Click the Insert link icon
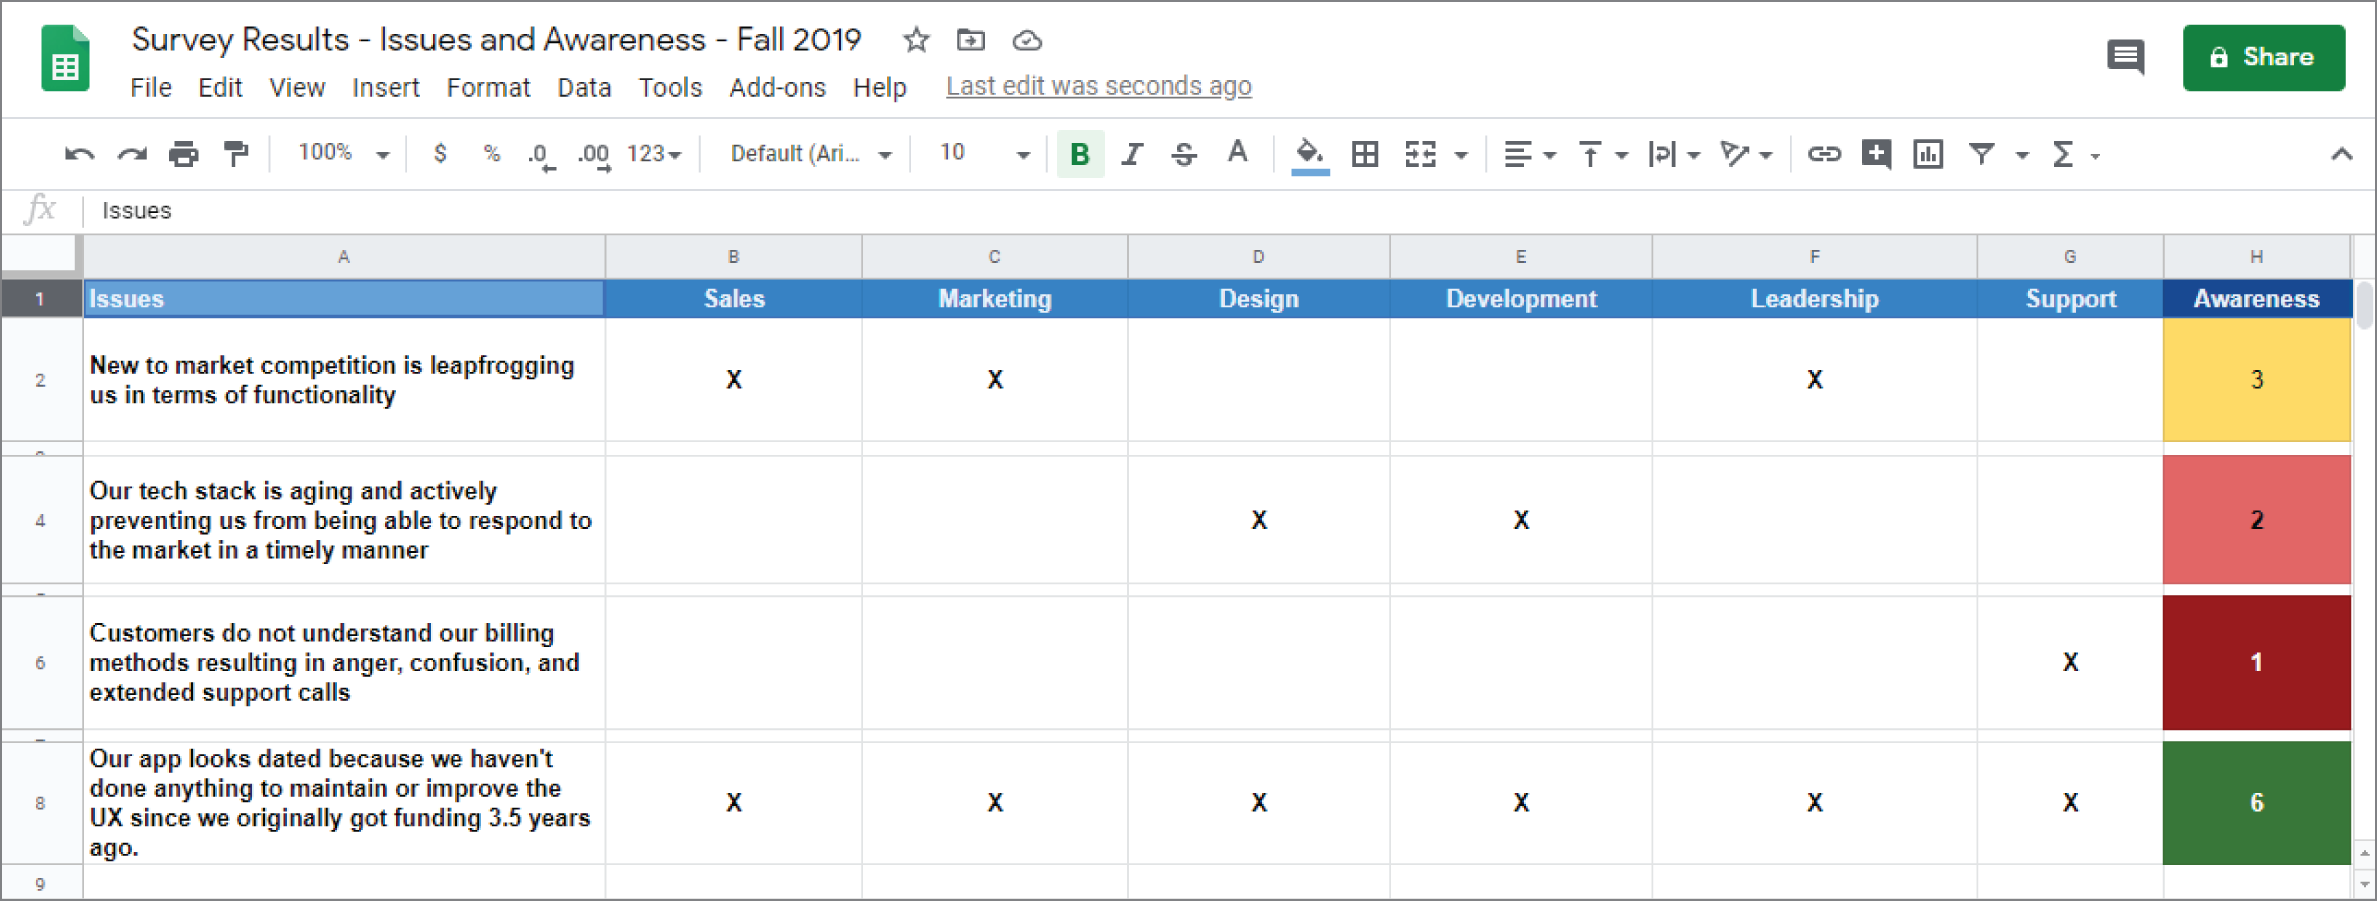The width and height of the screenshot is (2377, 901). [x=1823, y=154]
